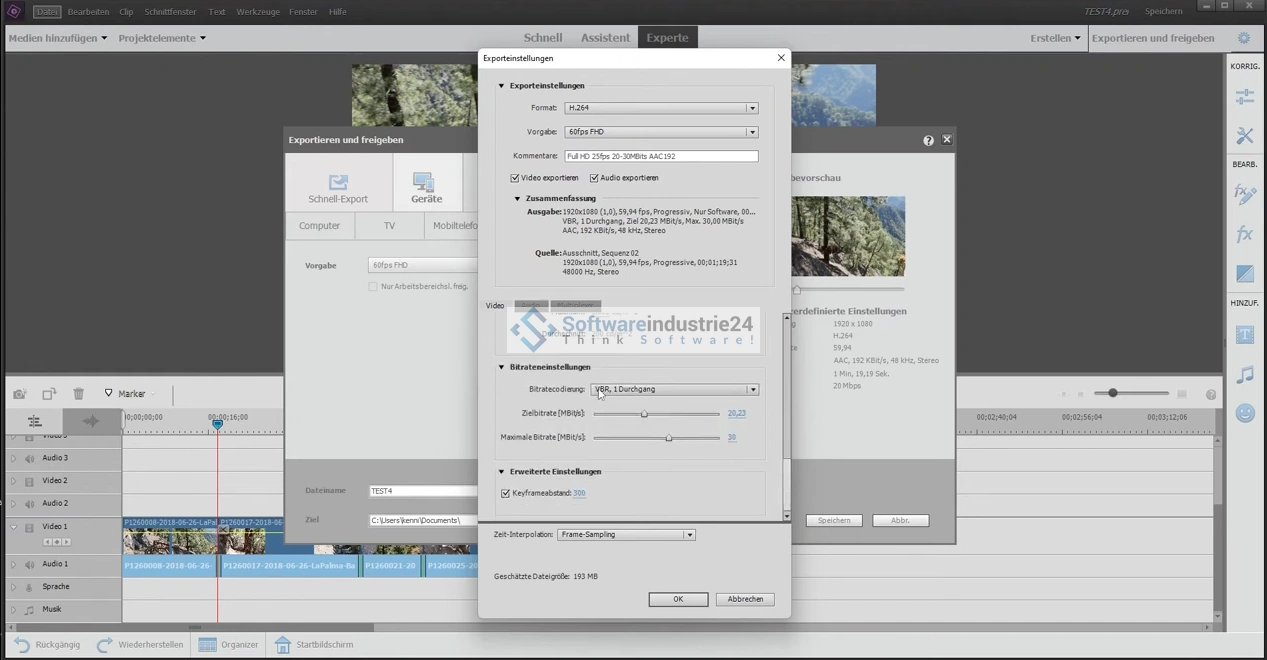Open the Format dropdown showing H.264
This screenshot has height=660, width=1267.
pos(661,108)
